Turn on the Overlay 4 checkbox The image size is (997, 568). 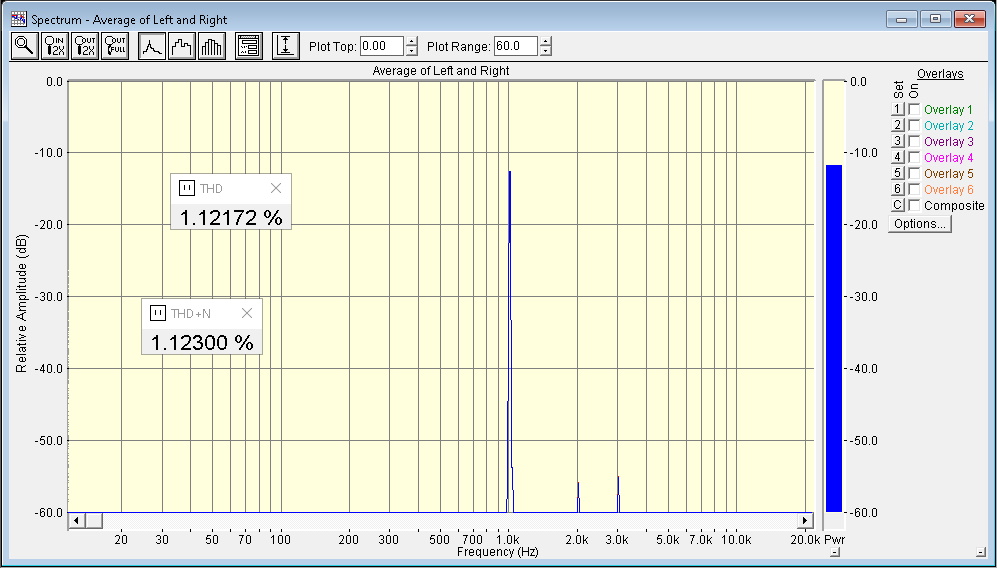click(914, 158)
